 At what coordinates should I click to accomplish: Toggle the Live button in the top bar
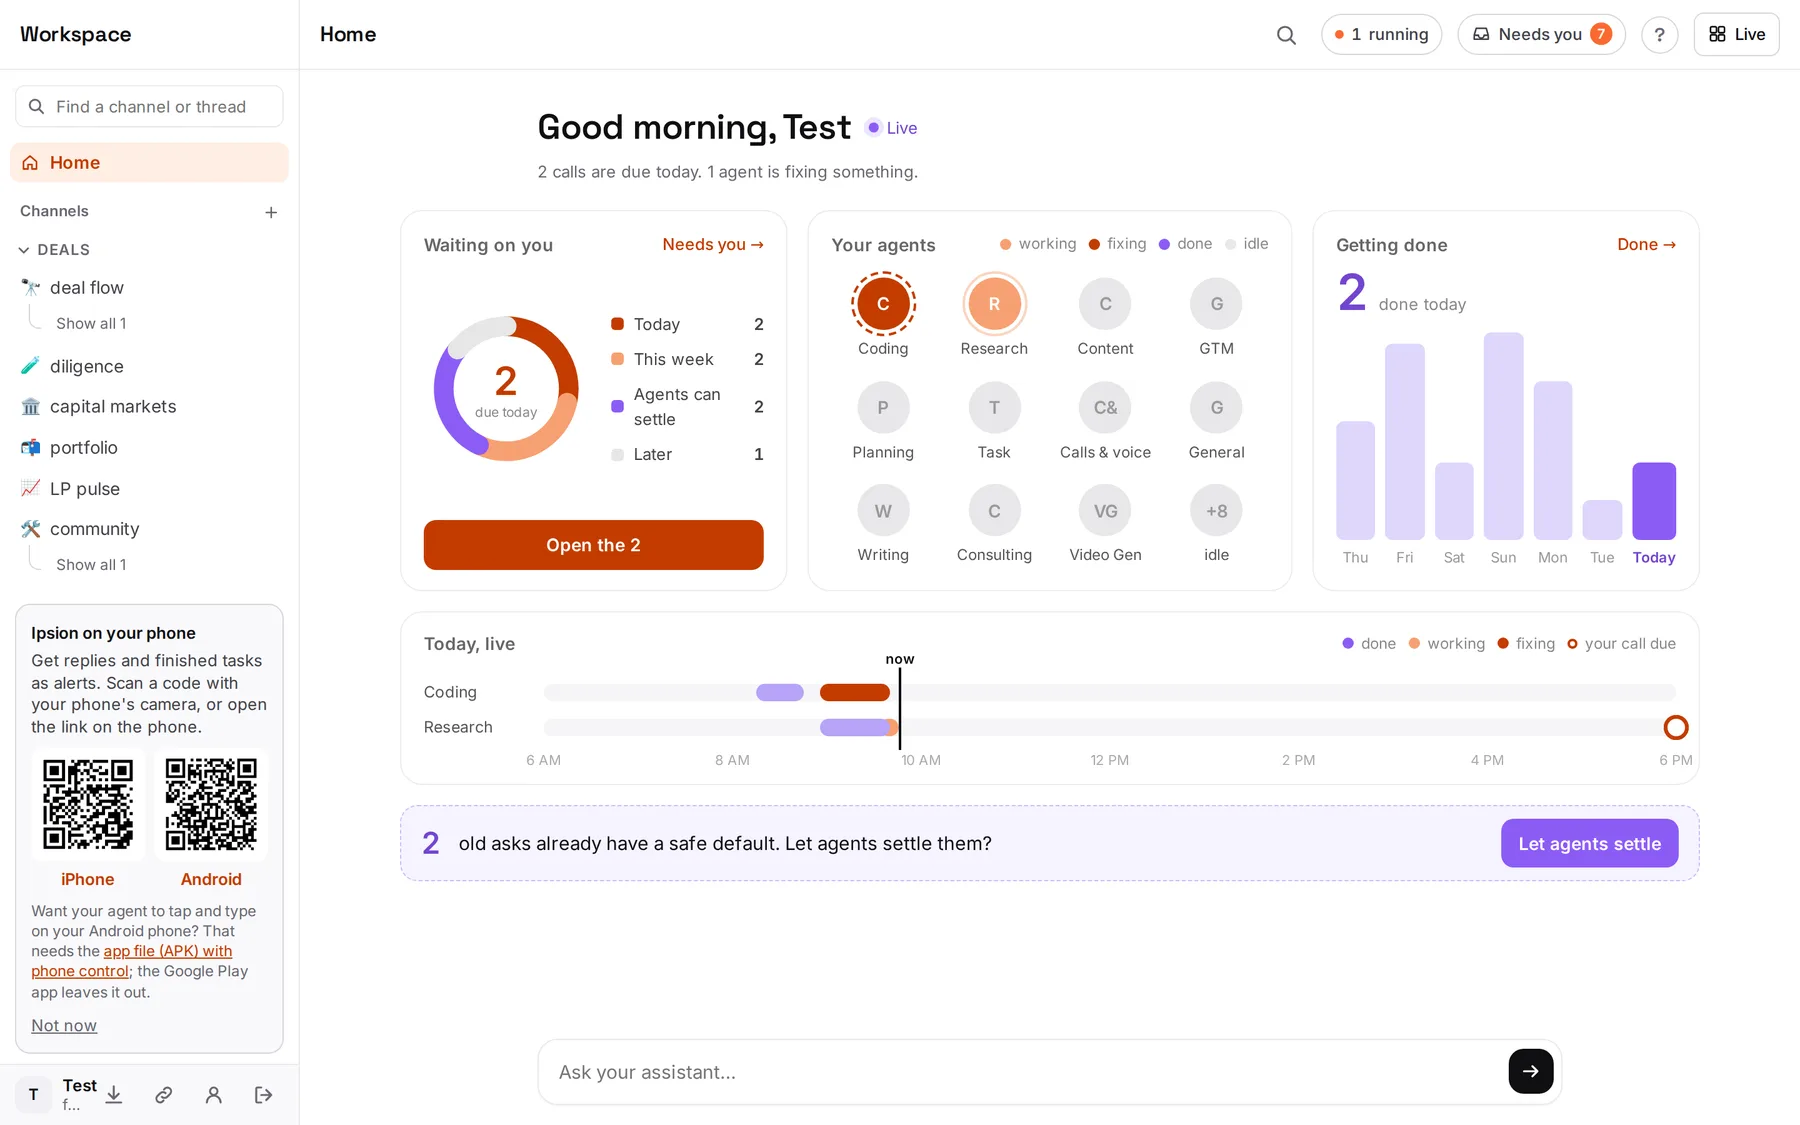click(x=1736, y=35)
